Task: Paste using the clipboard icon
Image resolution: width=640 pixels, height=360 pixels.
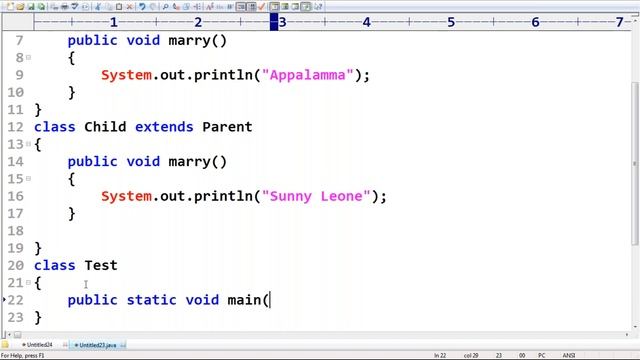Action: click(x=119, y=7)
